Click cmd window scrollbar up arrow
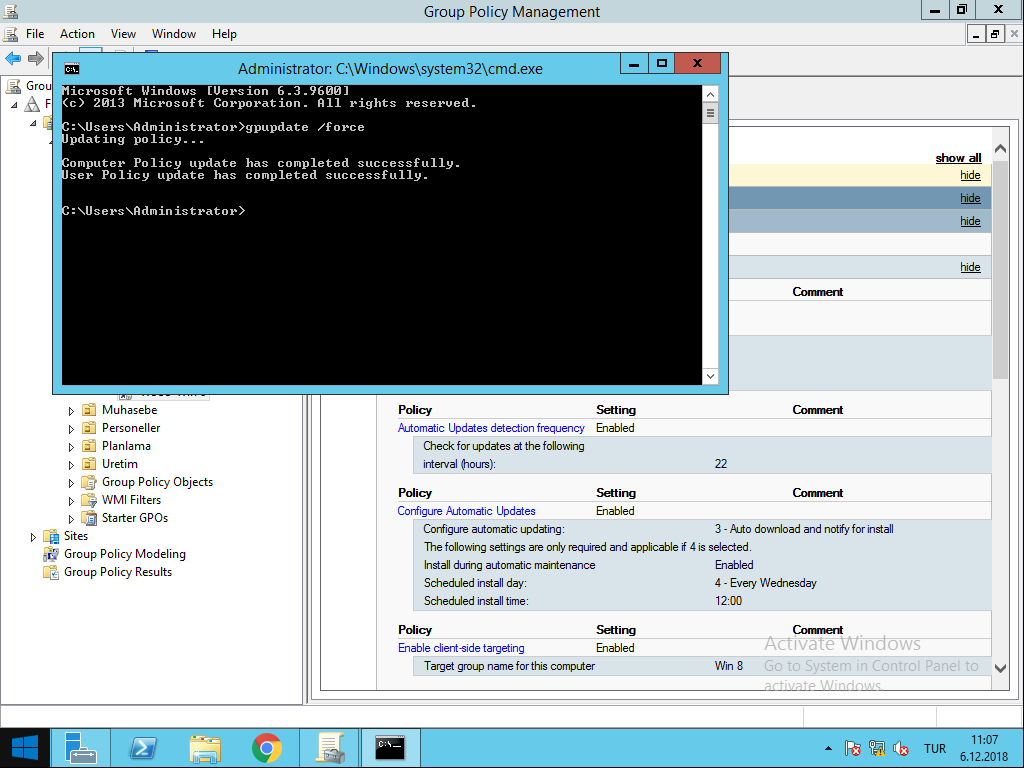This screenshot has height=768, width=1024. 710,95
